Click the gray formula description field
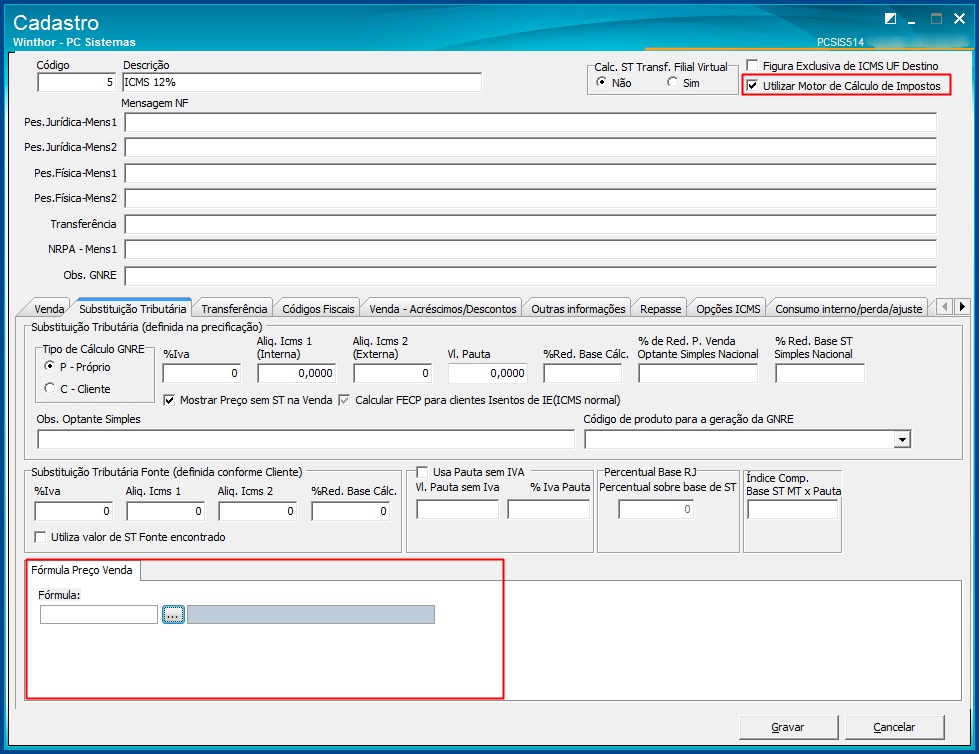The height and width of the screenshot is (754, 979). (311, 615)
